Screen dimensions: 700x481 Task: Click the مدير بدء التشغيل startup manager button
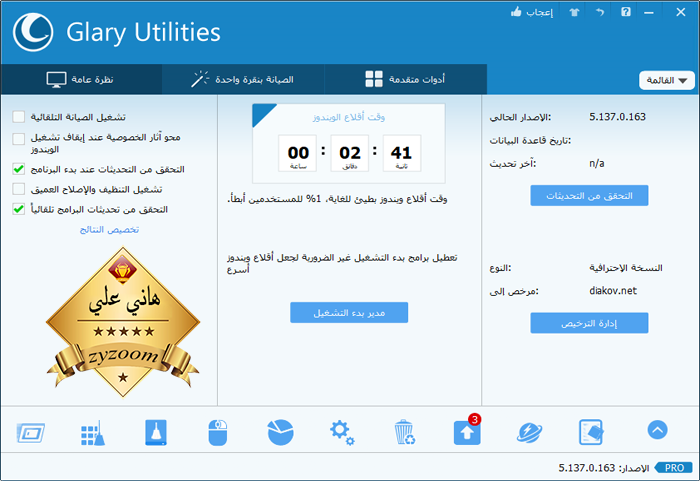pos(349,313)
